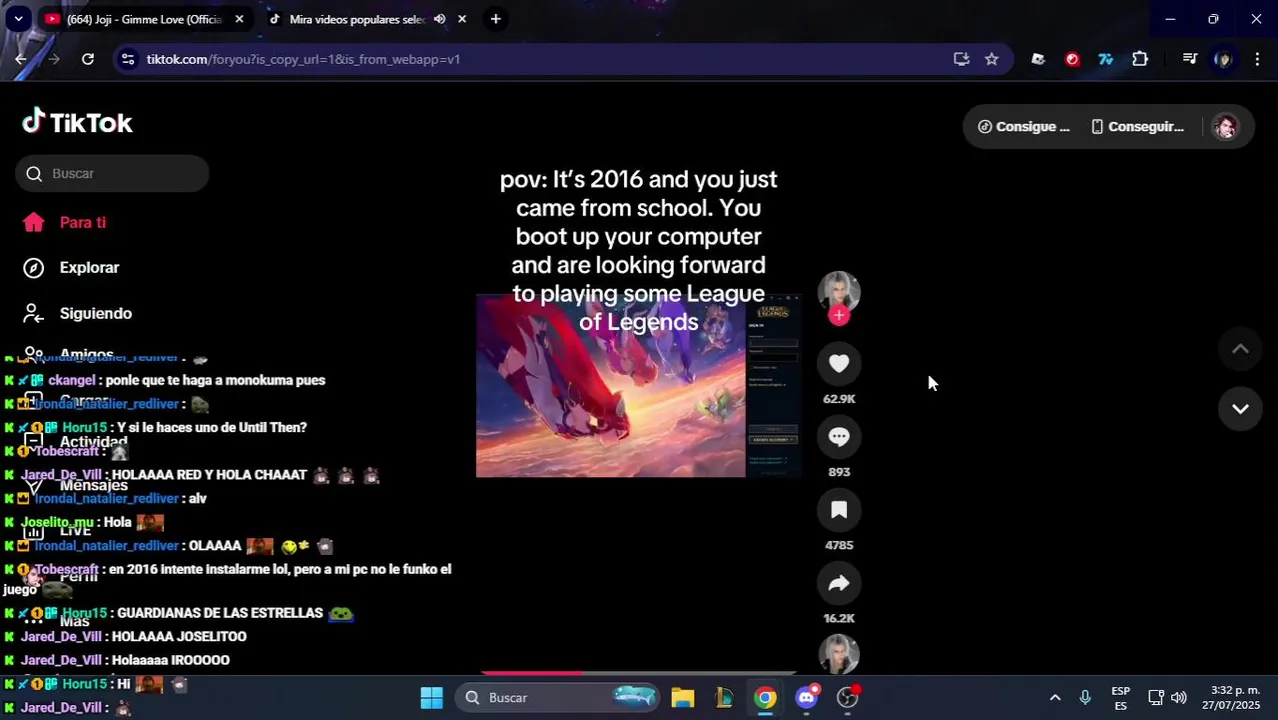Click the microphone tray icon
The image size is (1278, 720).
(1085, 697)
